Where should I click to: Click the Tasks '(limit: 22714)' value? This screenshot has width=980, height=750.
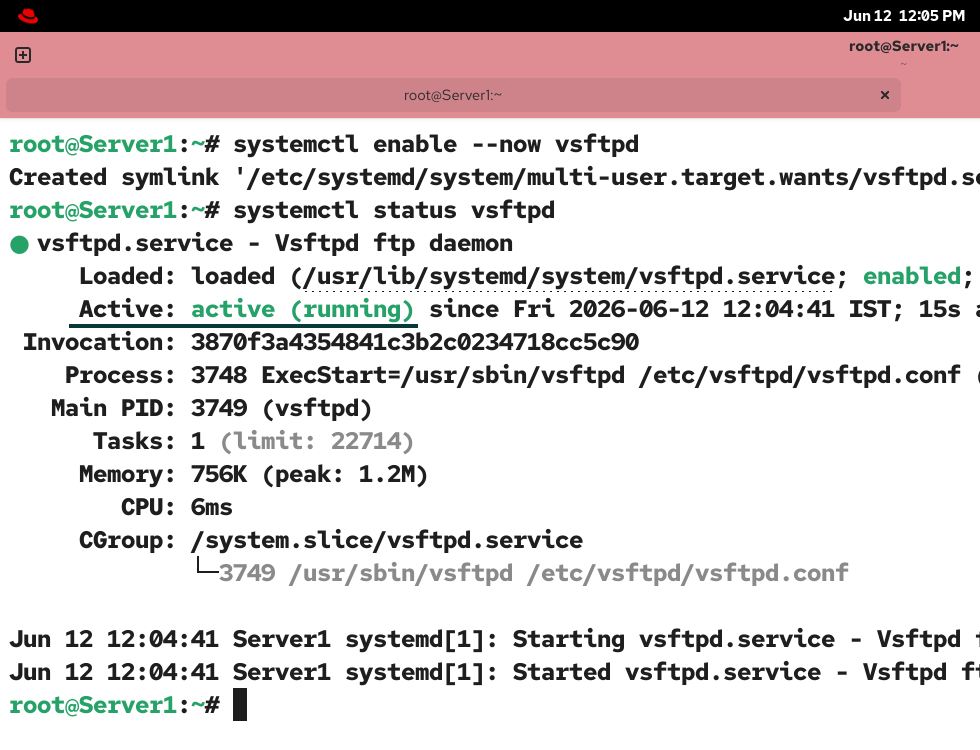tap(317, 441)
